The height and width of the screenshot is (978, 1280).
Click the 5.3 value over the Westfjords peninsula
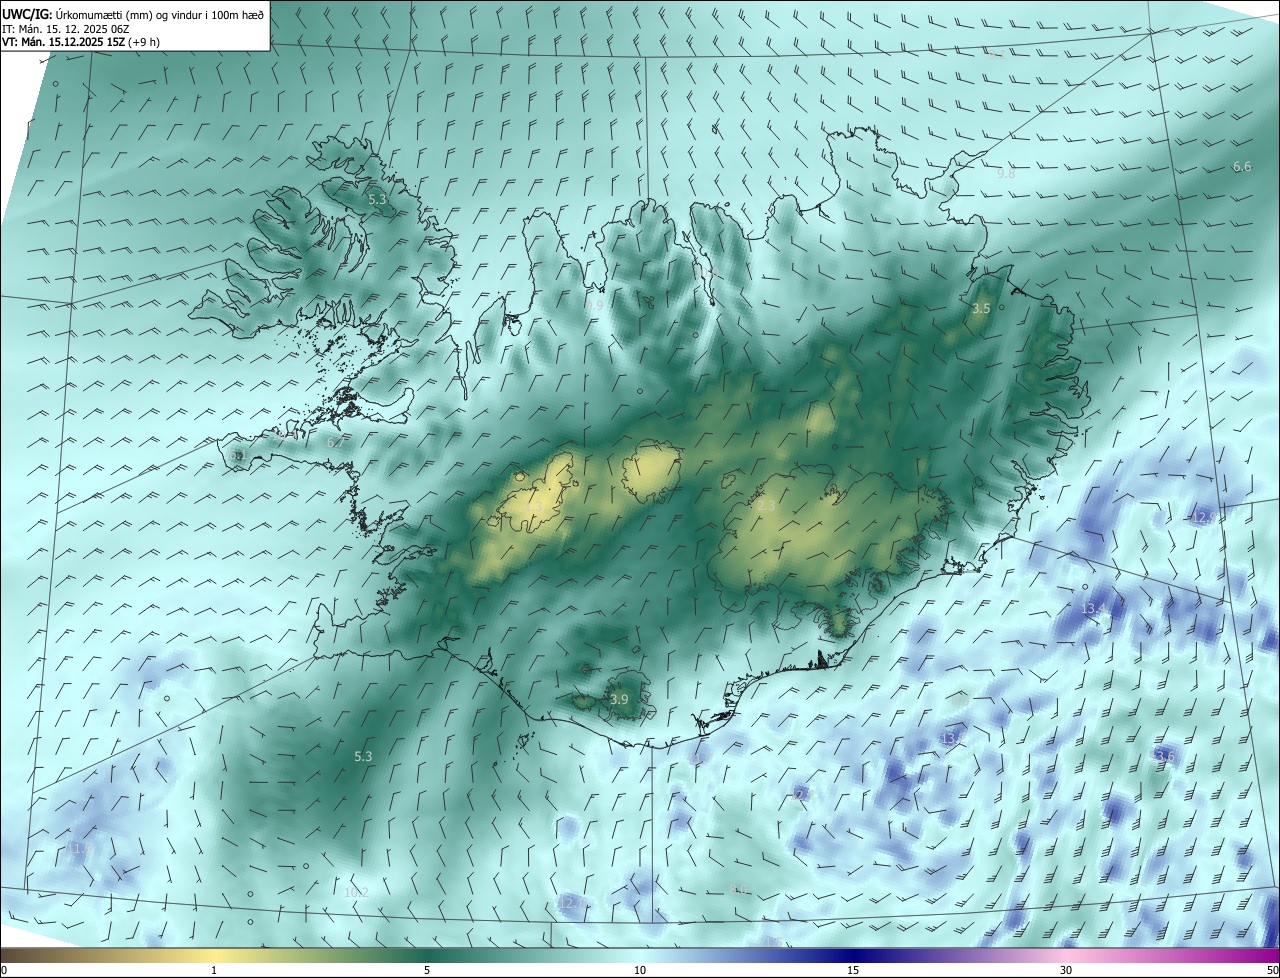[377, 200]
